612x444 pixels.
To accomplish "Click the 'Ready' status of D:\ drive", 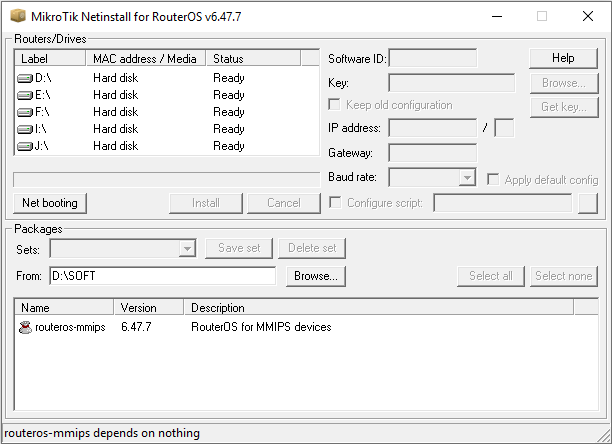I will click(229, 78).
